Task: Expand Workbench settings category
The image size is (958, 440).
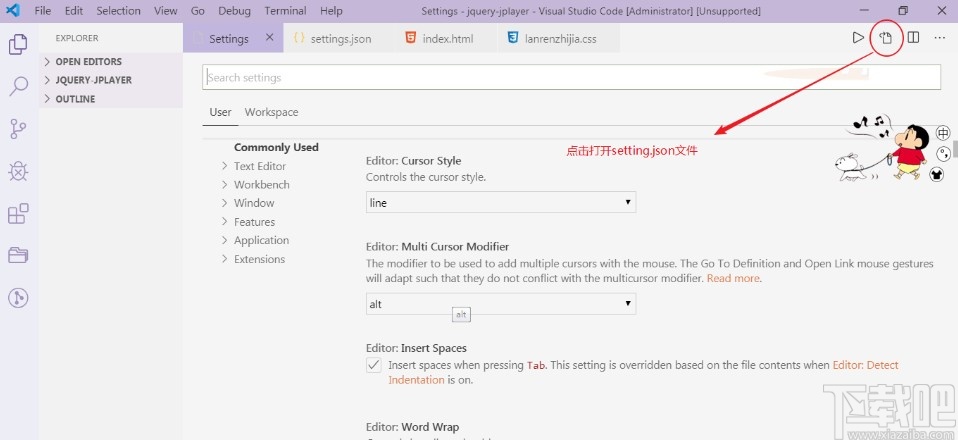Action: (x=261, y=185)
